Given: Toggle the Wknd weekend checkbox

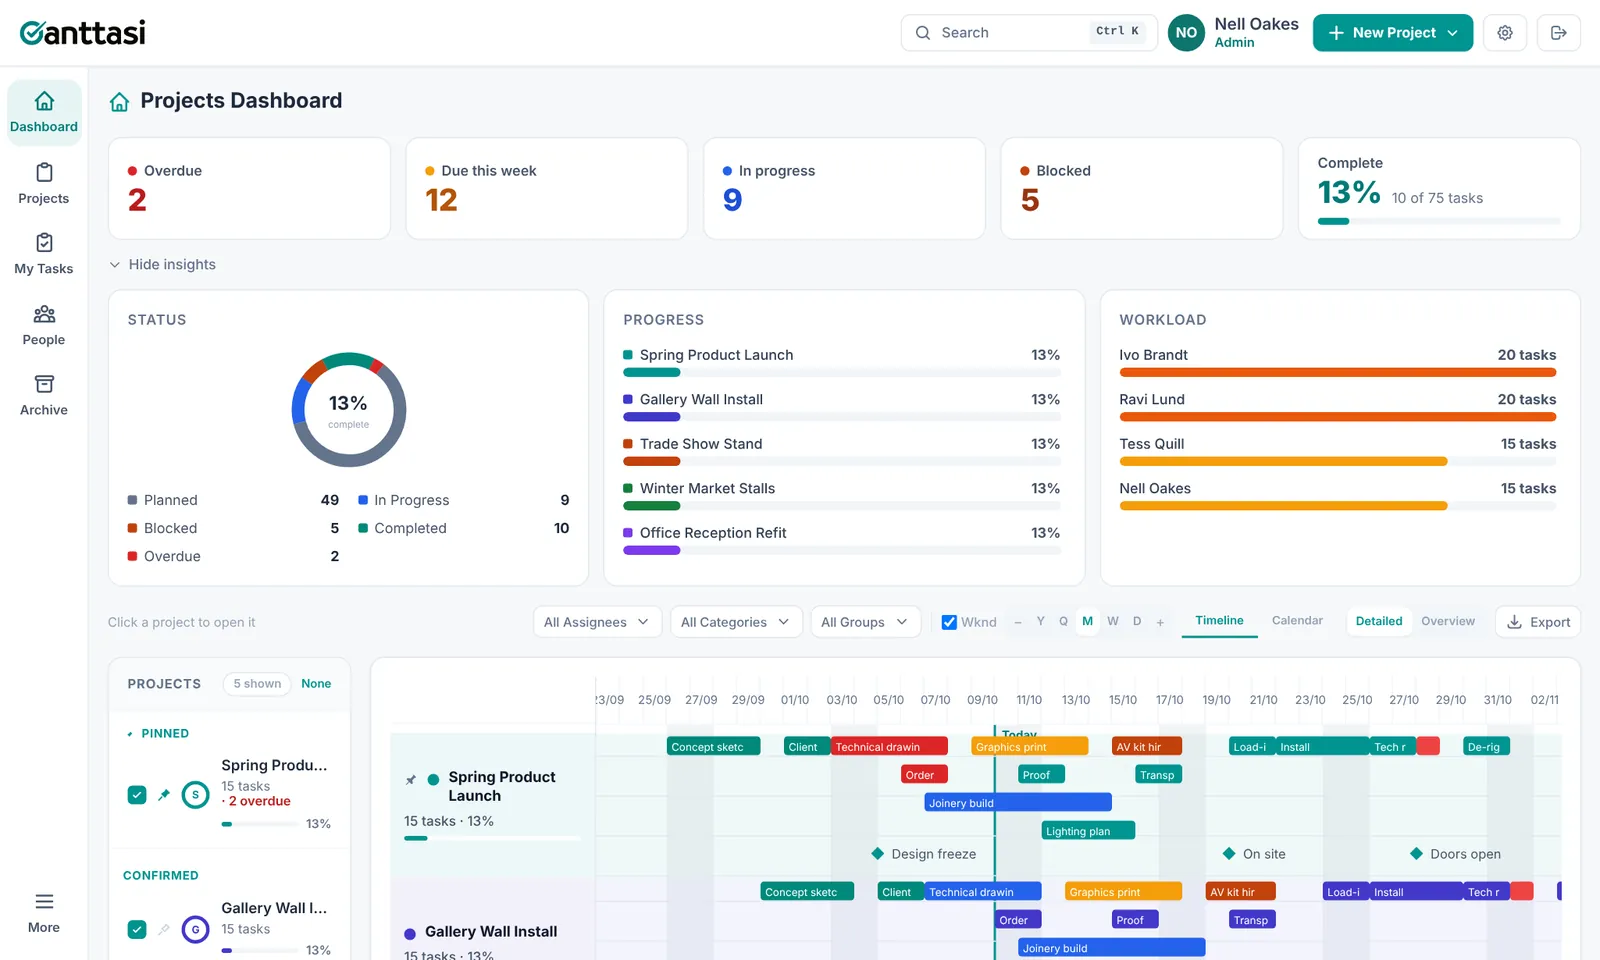Looking at the screenshot, I should (x=949, y=622).
